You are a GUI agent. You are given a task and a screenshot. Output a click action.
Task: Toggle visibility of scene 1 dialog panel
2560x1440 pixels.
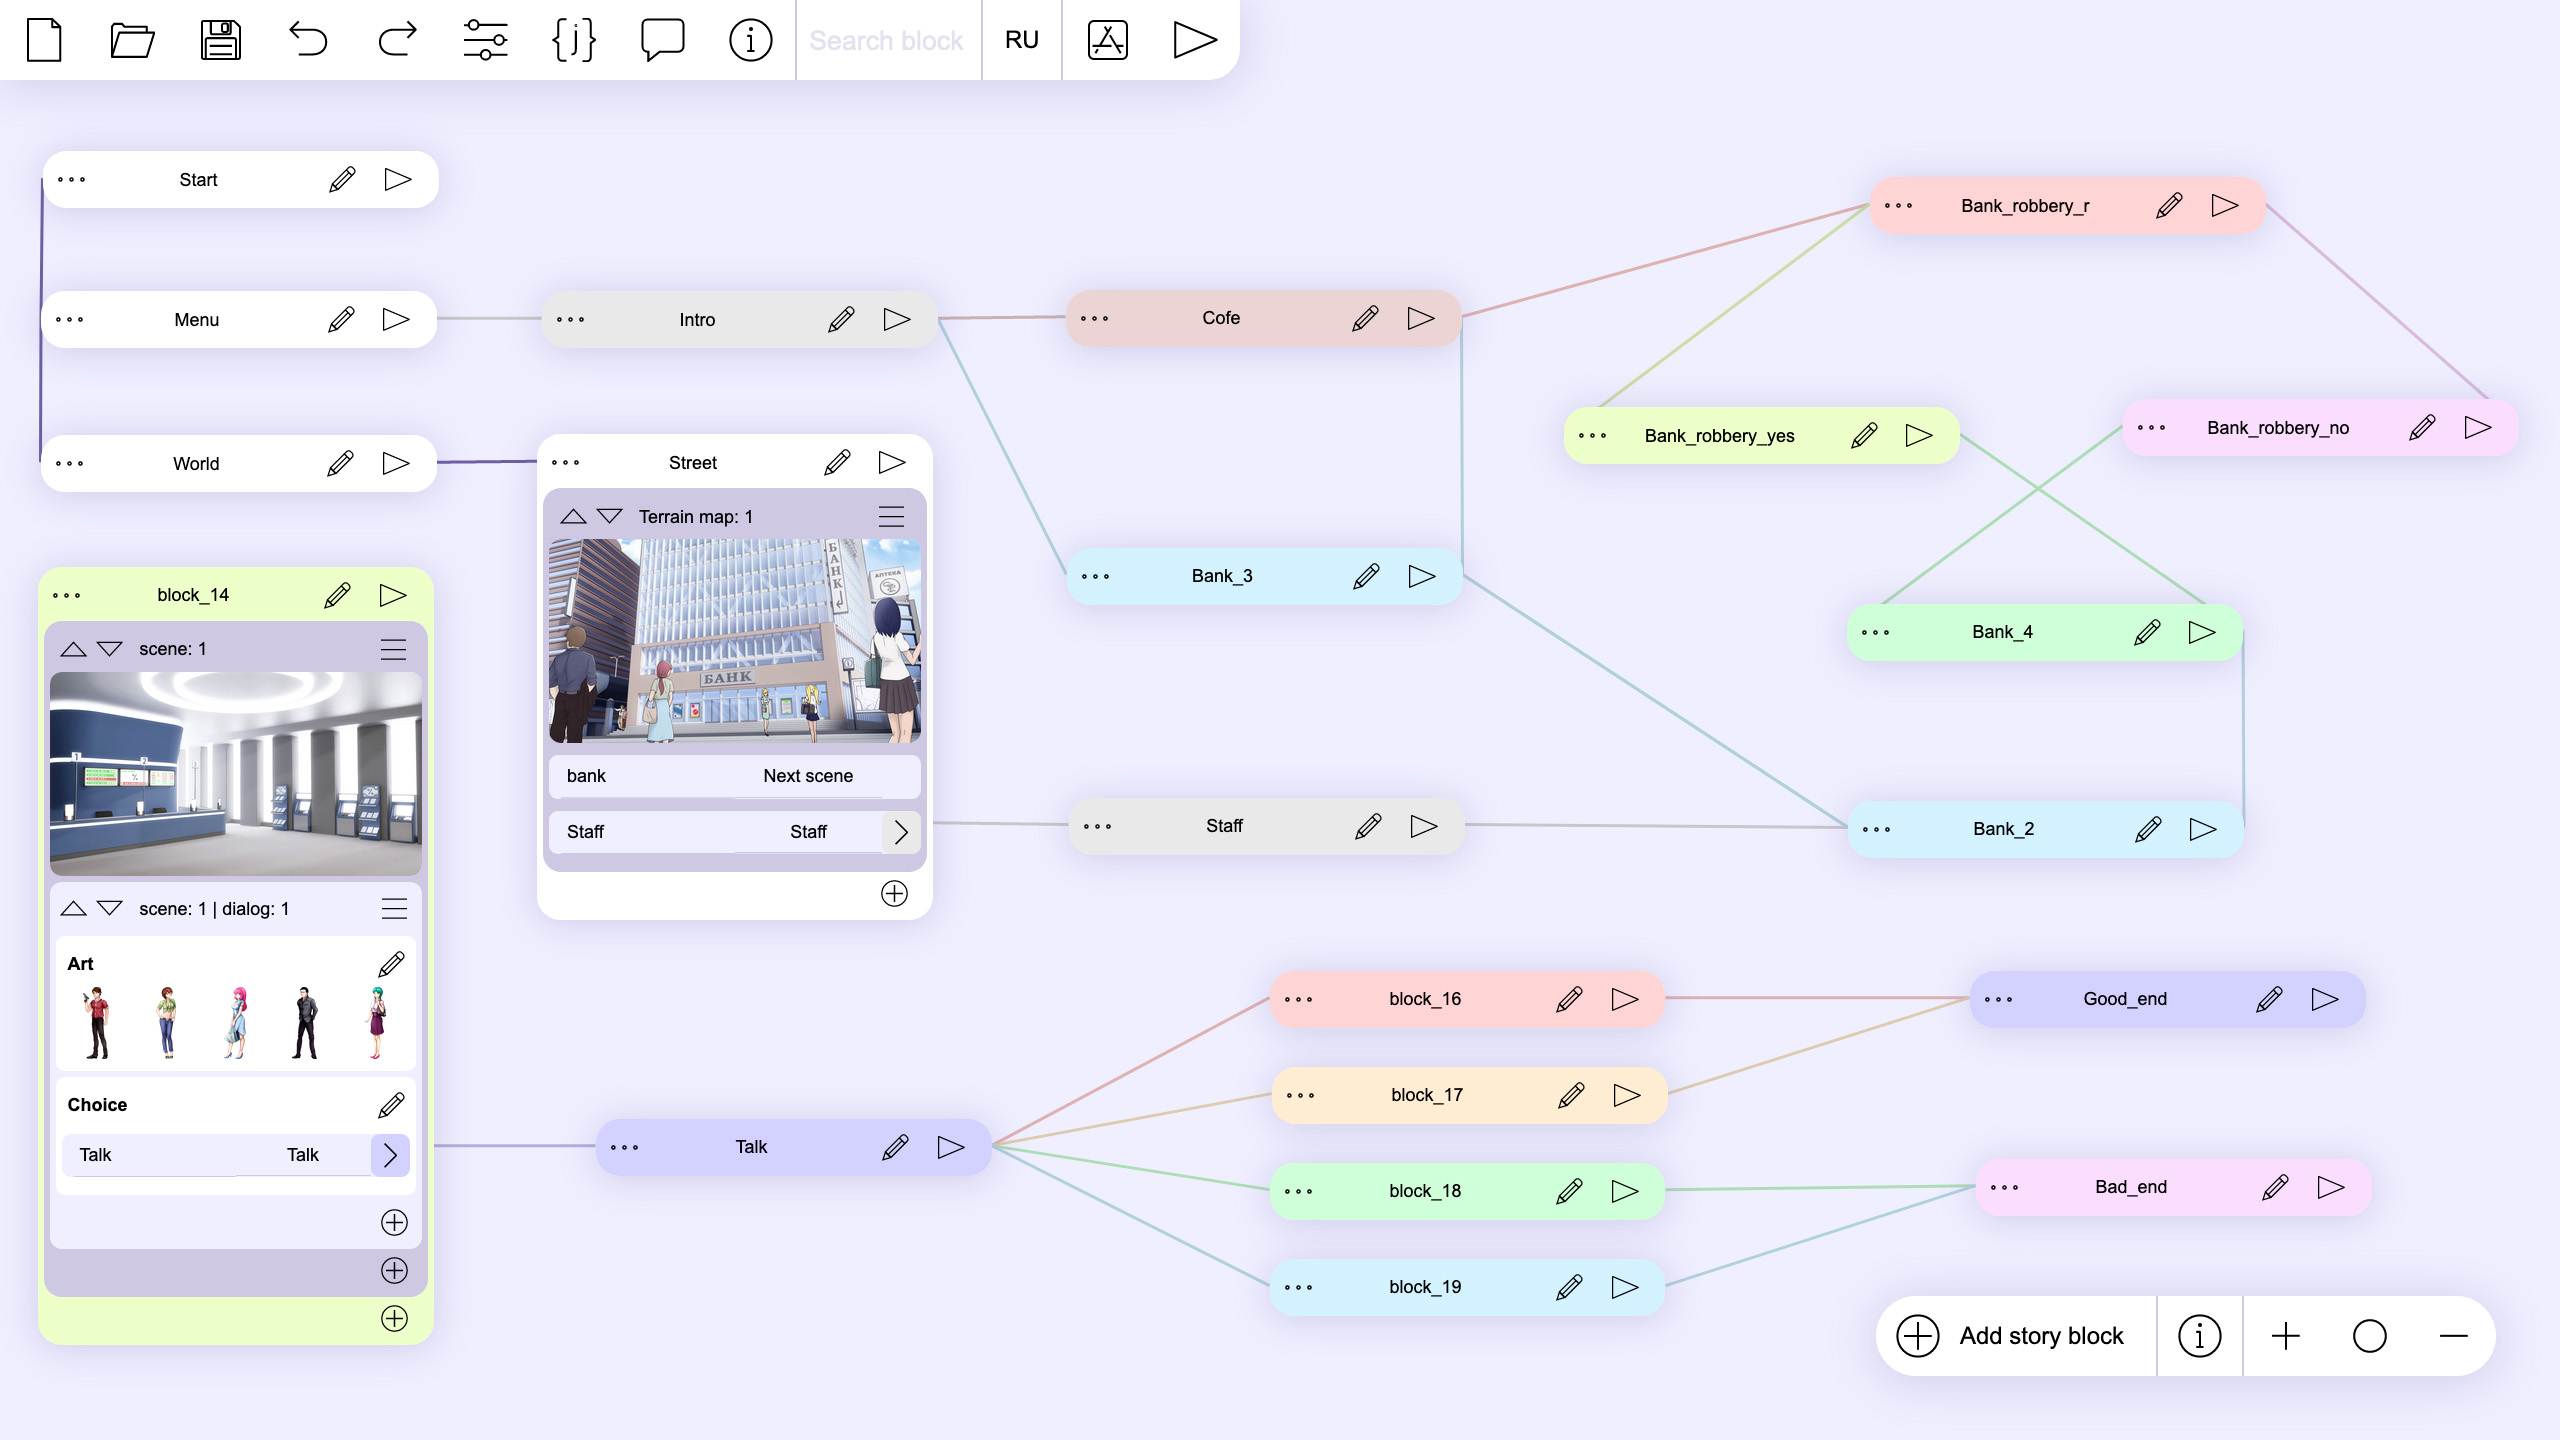pyautogui.click(x=72, y=907)
